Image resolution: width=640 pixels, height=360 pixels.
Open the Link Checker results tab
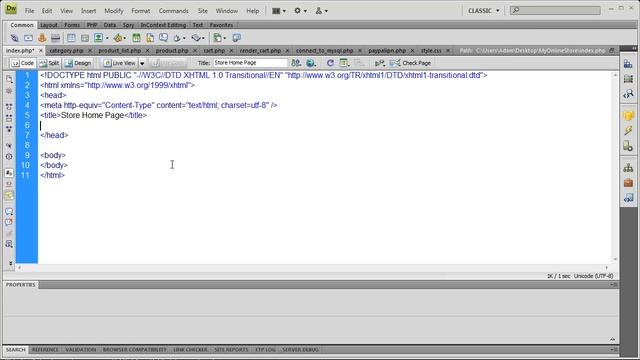point(190,350)
